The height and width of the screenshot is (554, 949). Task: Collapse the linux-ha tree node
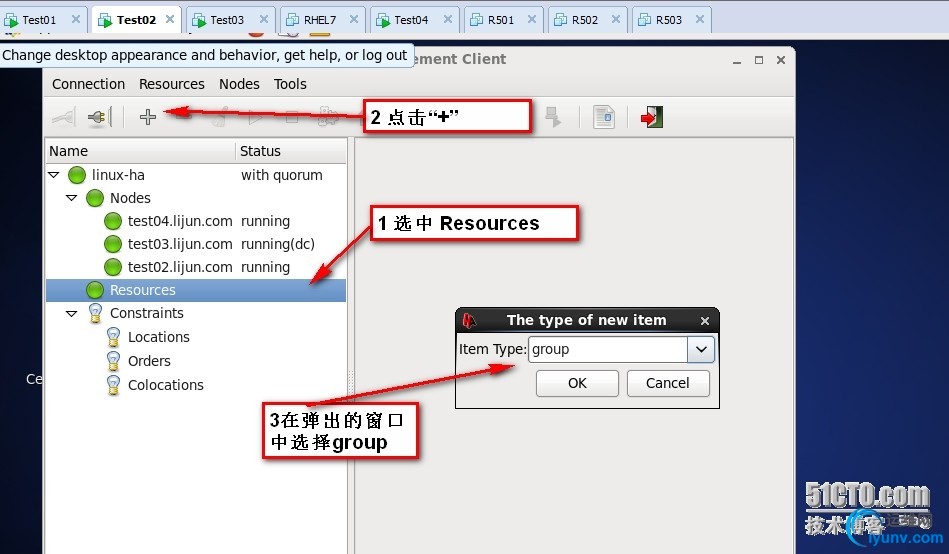click(x=53, y=175)
